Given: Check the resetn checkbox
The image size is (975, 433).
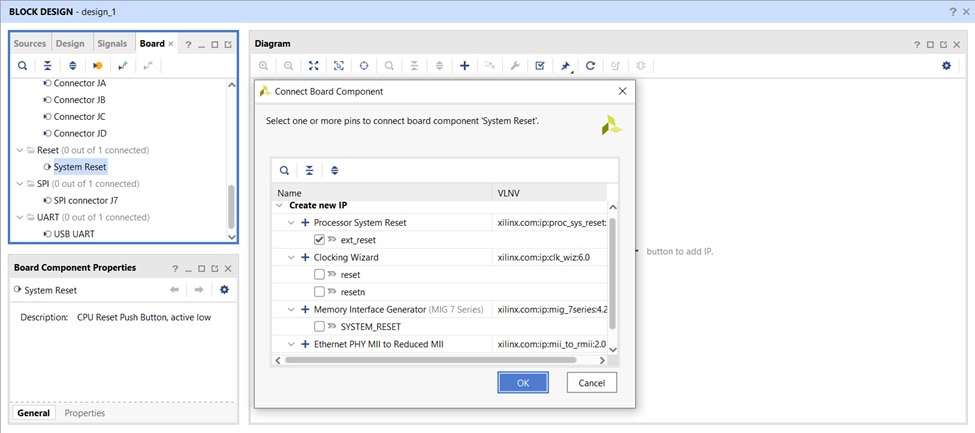Looking at the screenshot, I should click(x=320, y=292).
